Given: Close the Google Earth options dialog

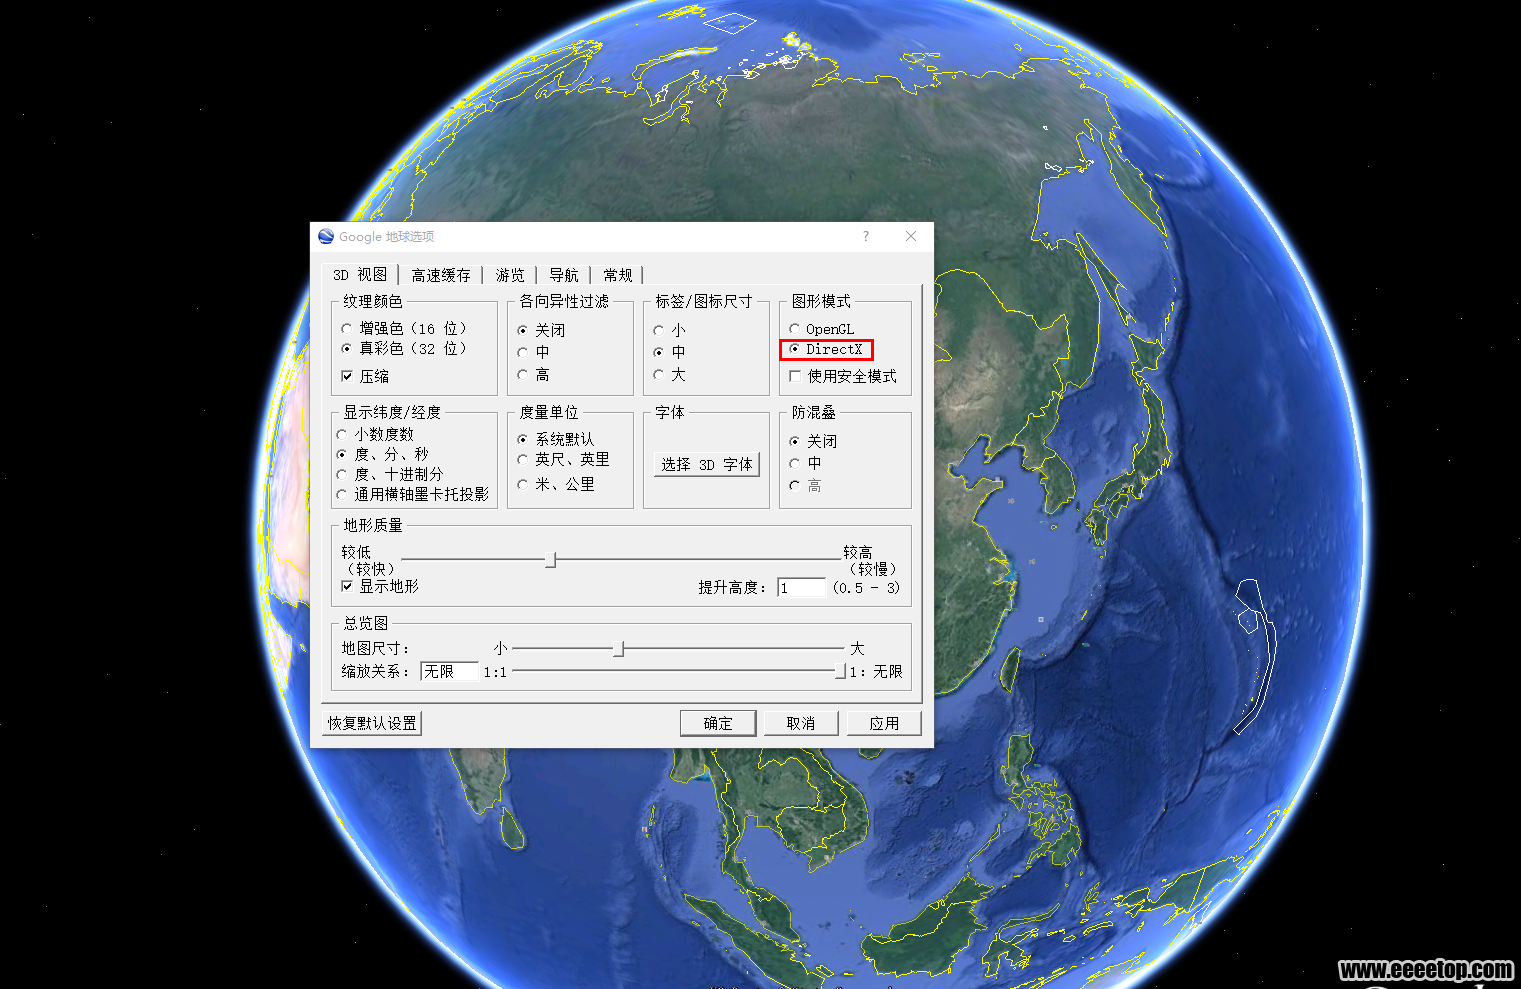Looking at the screenshot, I should click(911, 236).
